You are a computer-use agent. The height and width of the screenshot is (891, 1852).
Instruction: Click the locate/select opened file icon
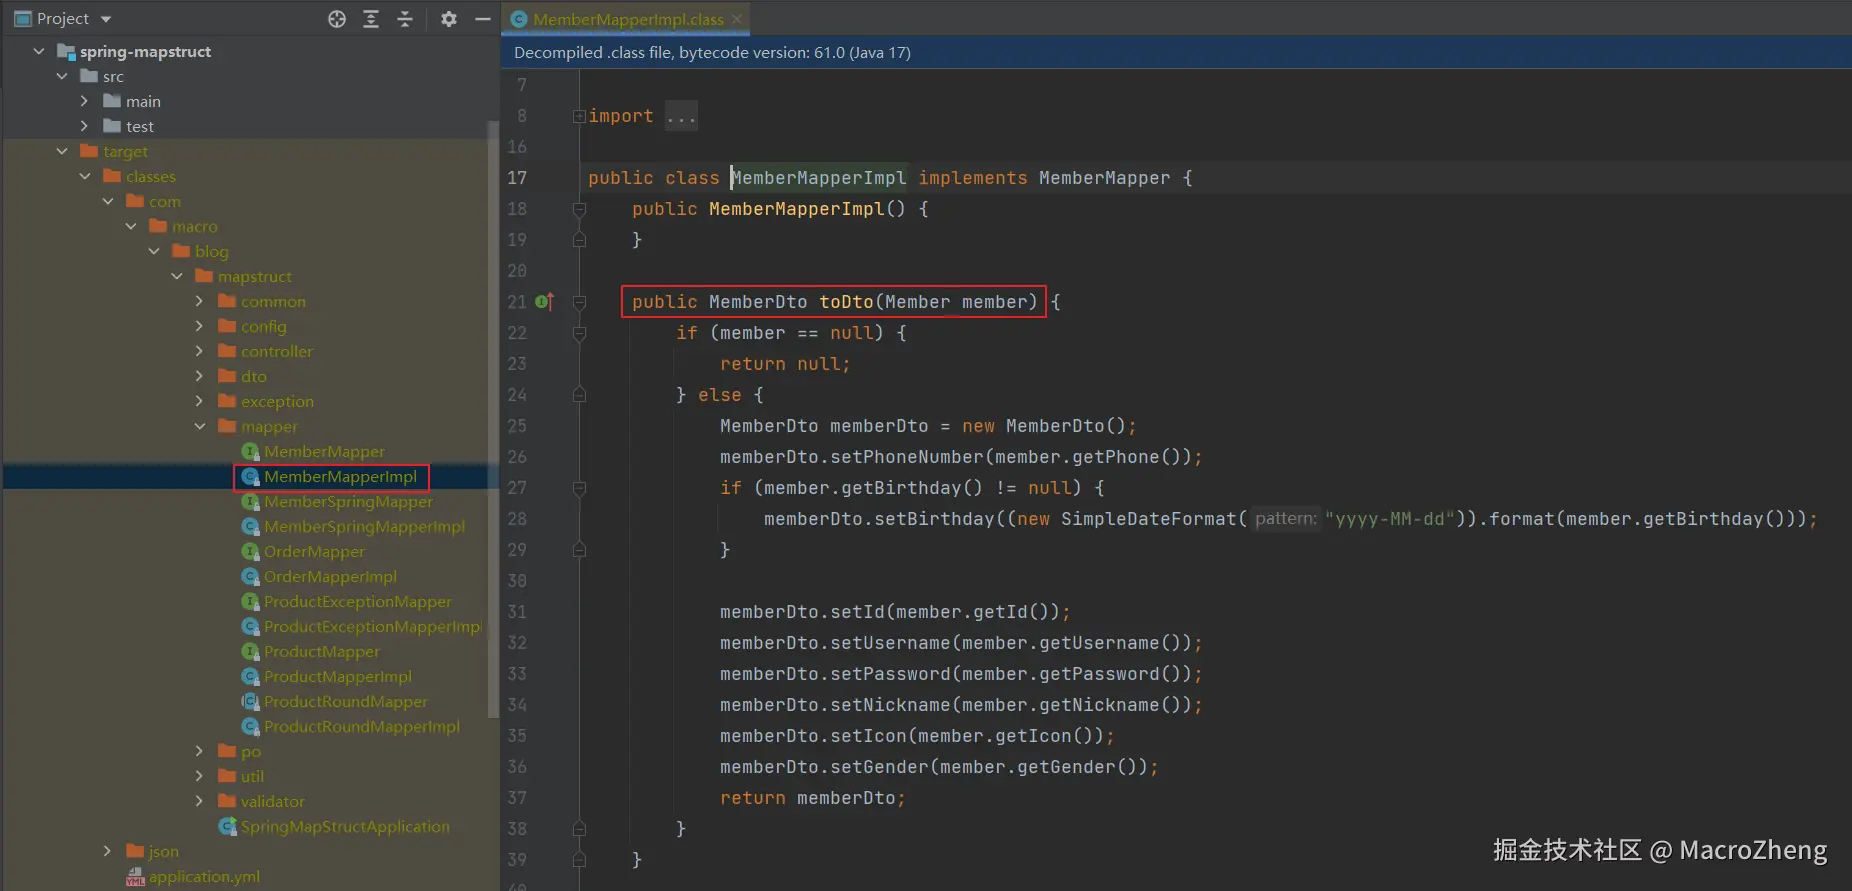337,19
